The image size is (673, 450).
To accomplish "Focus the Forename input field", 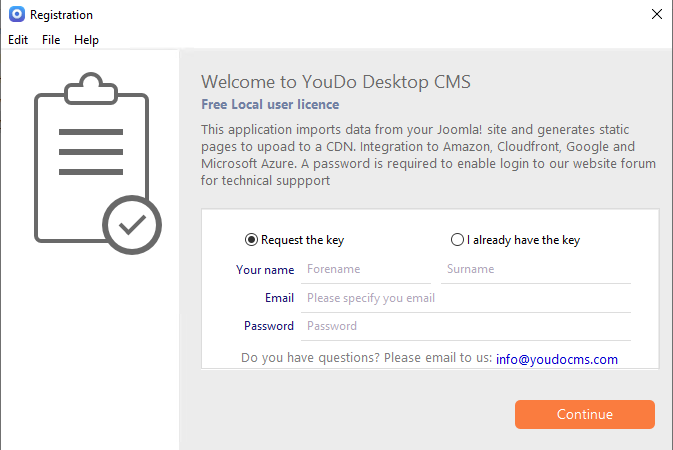I will click(x=366, y=269).
